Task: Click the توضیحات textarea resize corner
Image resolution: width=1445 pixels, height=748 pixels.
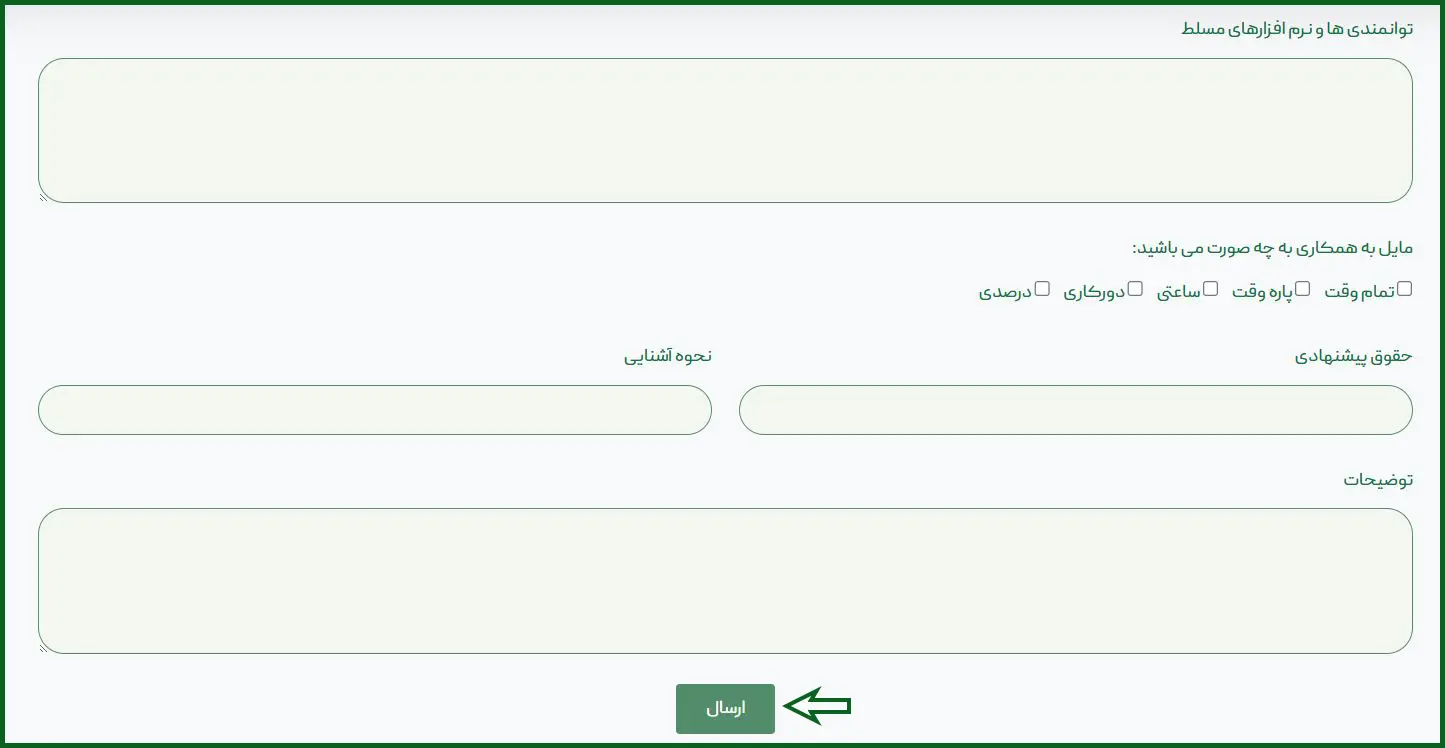Action: click(43, 649)
